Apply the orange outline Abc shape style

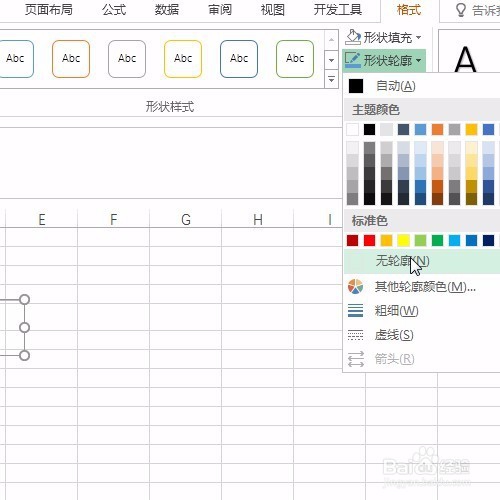[x=71, y=59]
